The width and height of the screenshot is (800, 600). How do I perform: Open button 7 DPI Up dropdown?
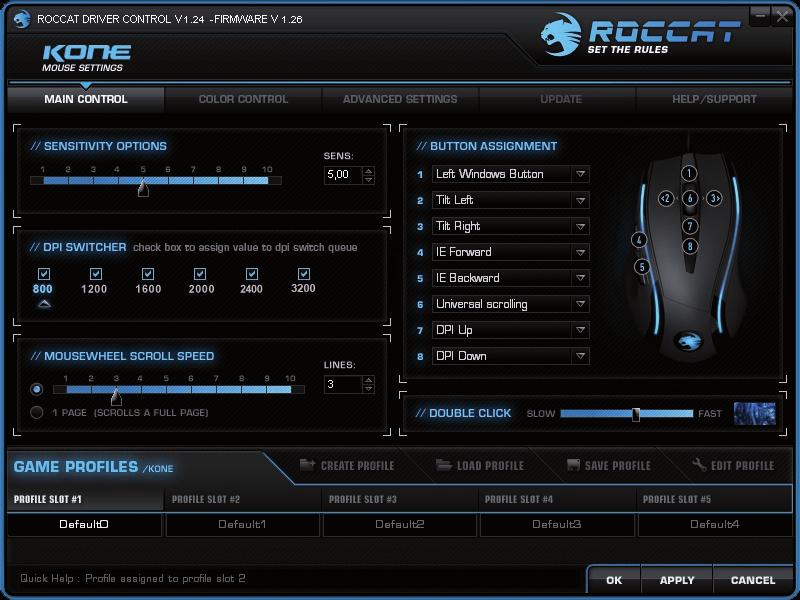pos(511,330)
